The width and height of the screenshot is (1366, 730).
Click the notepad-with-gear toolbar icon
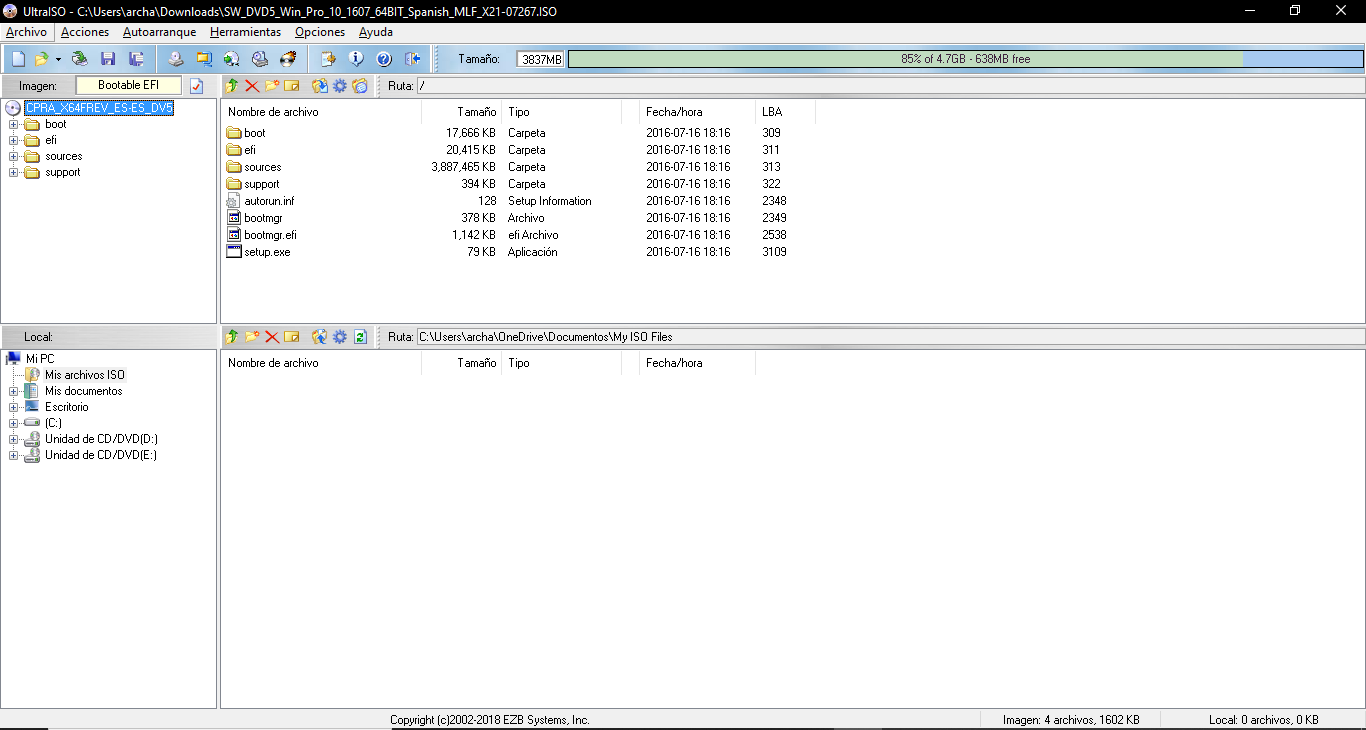(x=327, y=59)
